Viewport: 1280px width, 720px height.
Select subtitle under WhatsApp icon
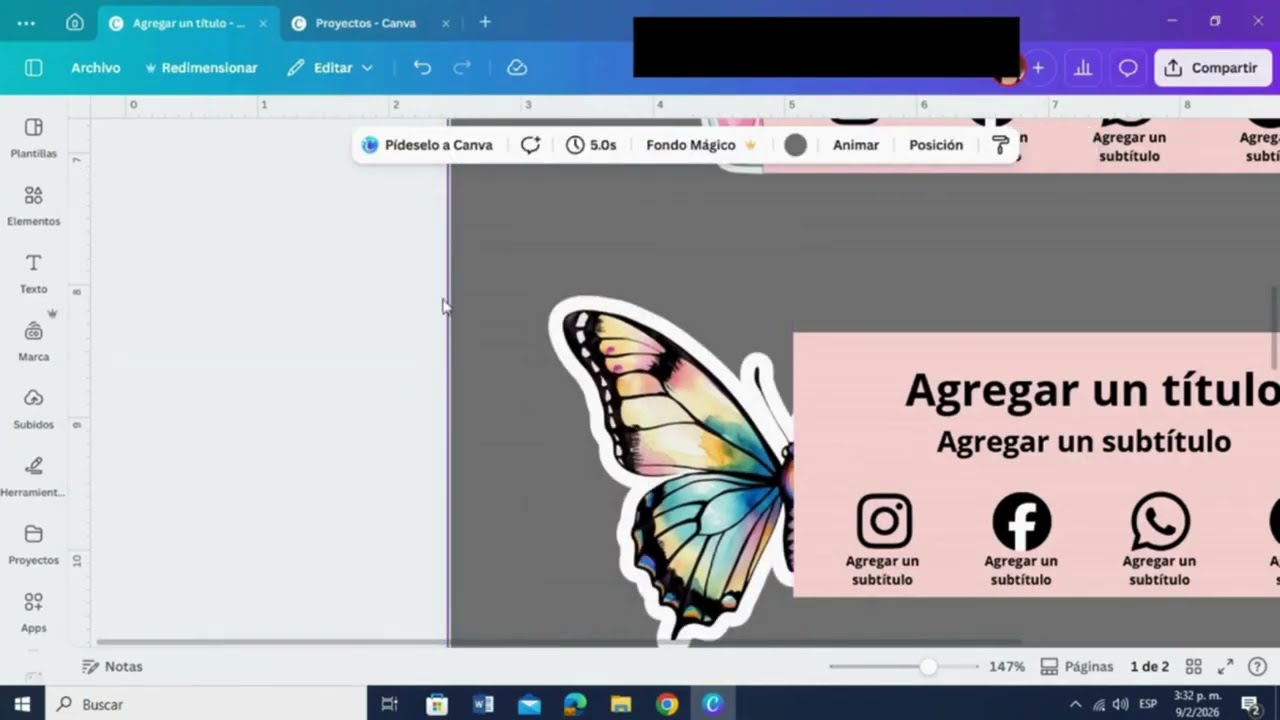[1160, 570]
